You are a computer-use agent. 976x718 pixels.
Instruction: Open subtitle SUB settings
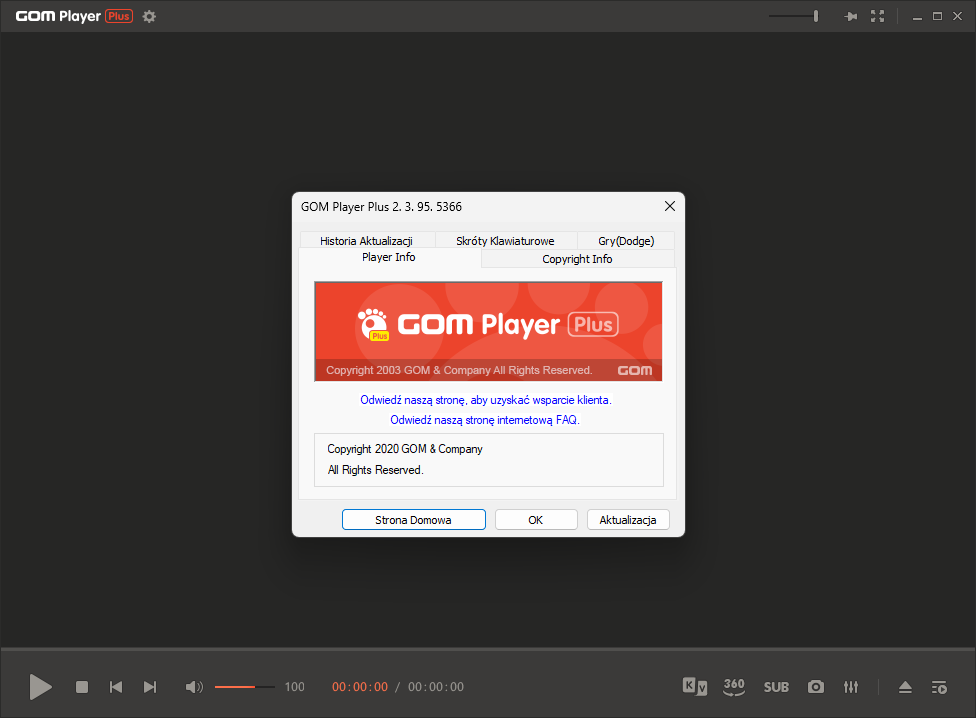point(776,687)
